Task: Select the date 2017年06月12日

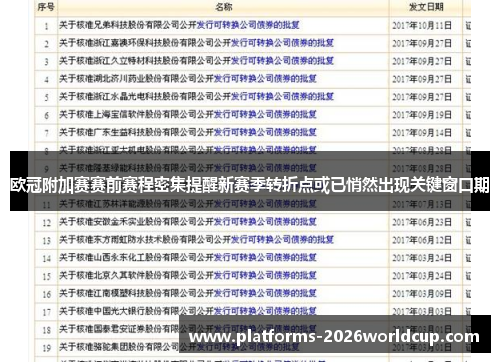Action: point(422,240)
